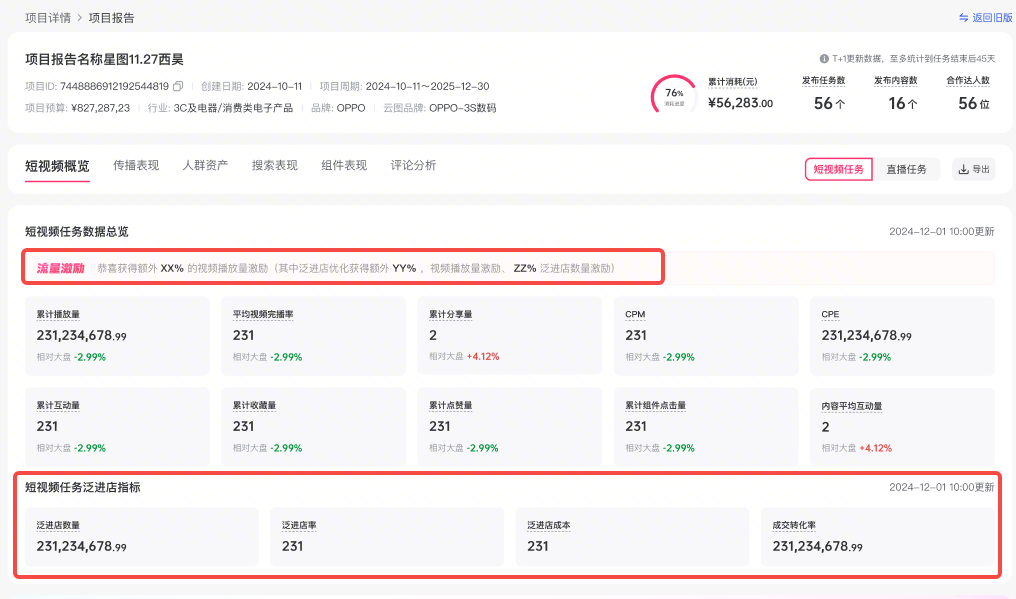Go to the 组件表现 tab

[344, 165]
